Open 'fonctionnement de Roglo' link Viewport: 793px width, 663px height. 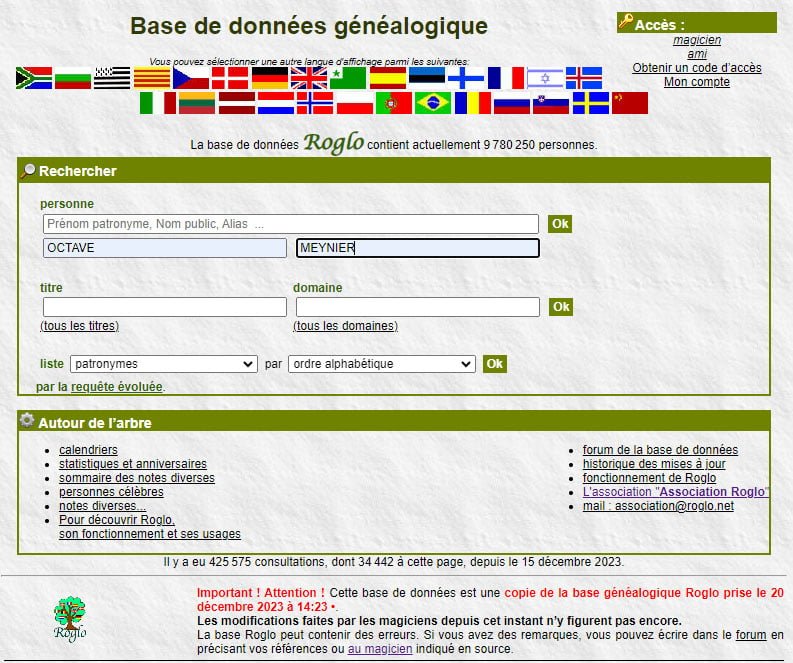649,478
